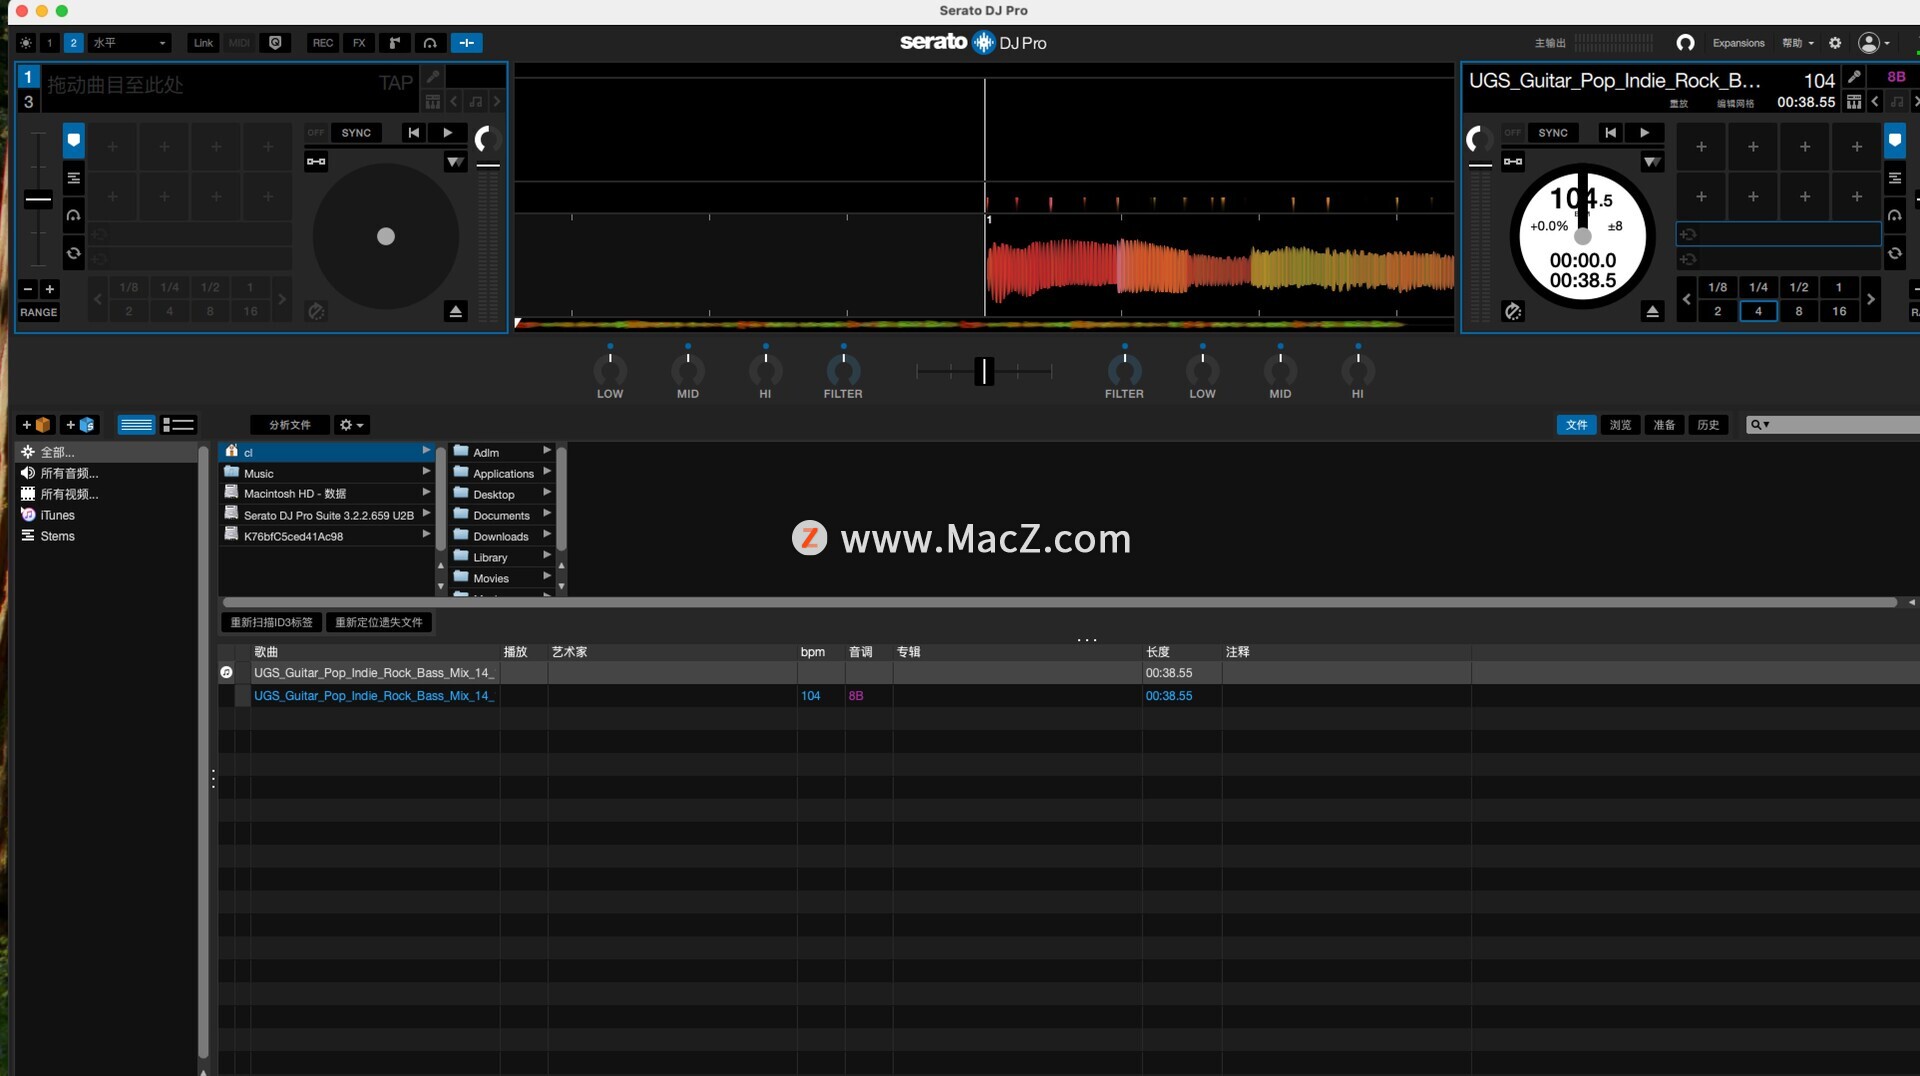Open settings with the gear icon top right
This screenshot has height=1076, width=1920.
1835,43
